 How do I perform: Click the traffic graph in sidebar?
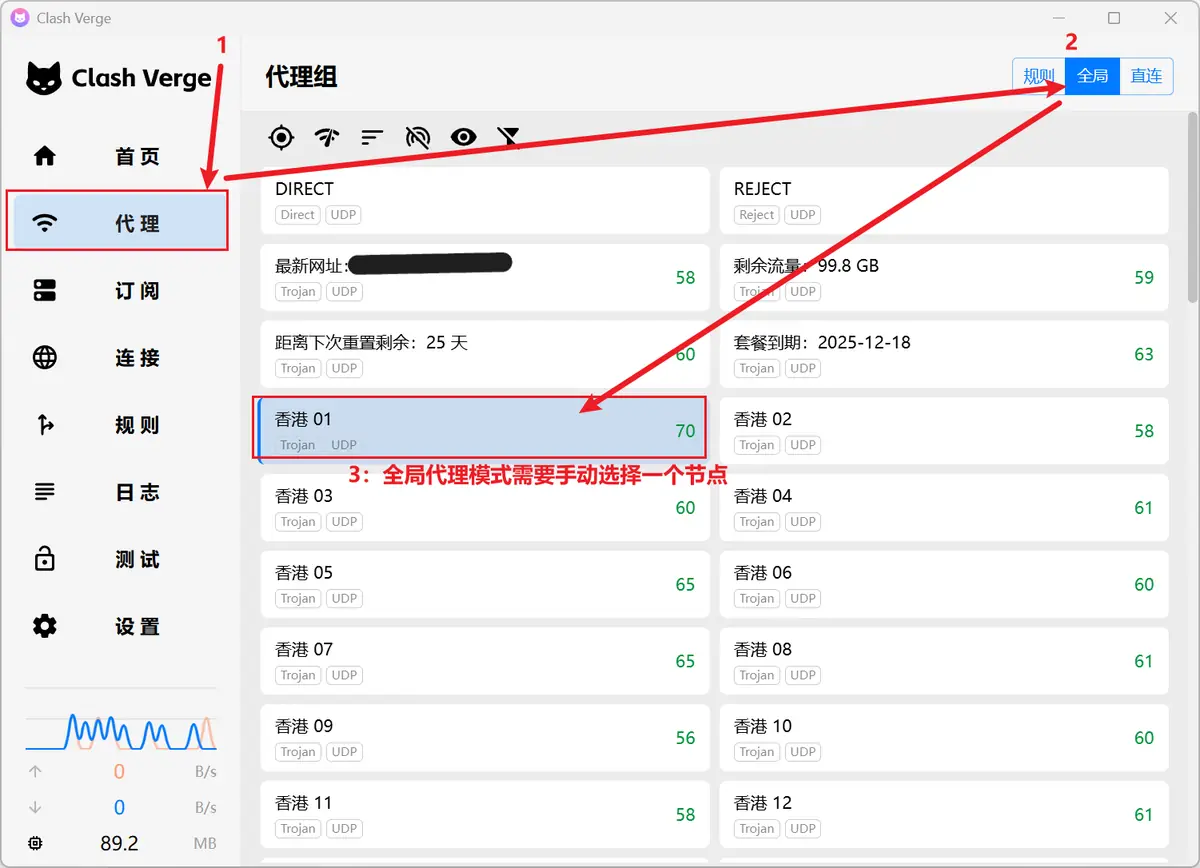120,730
